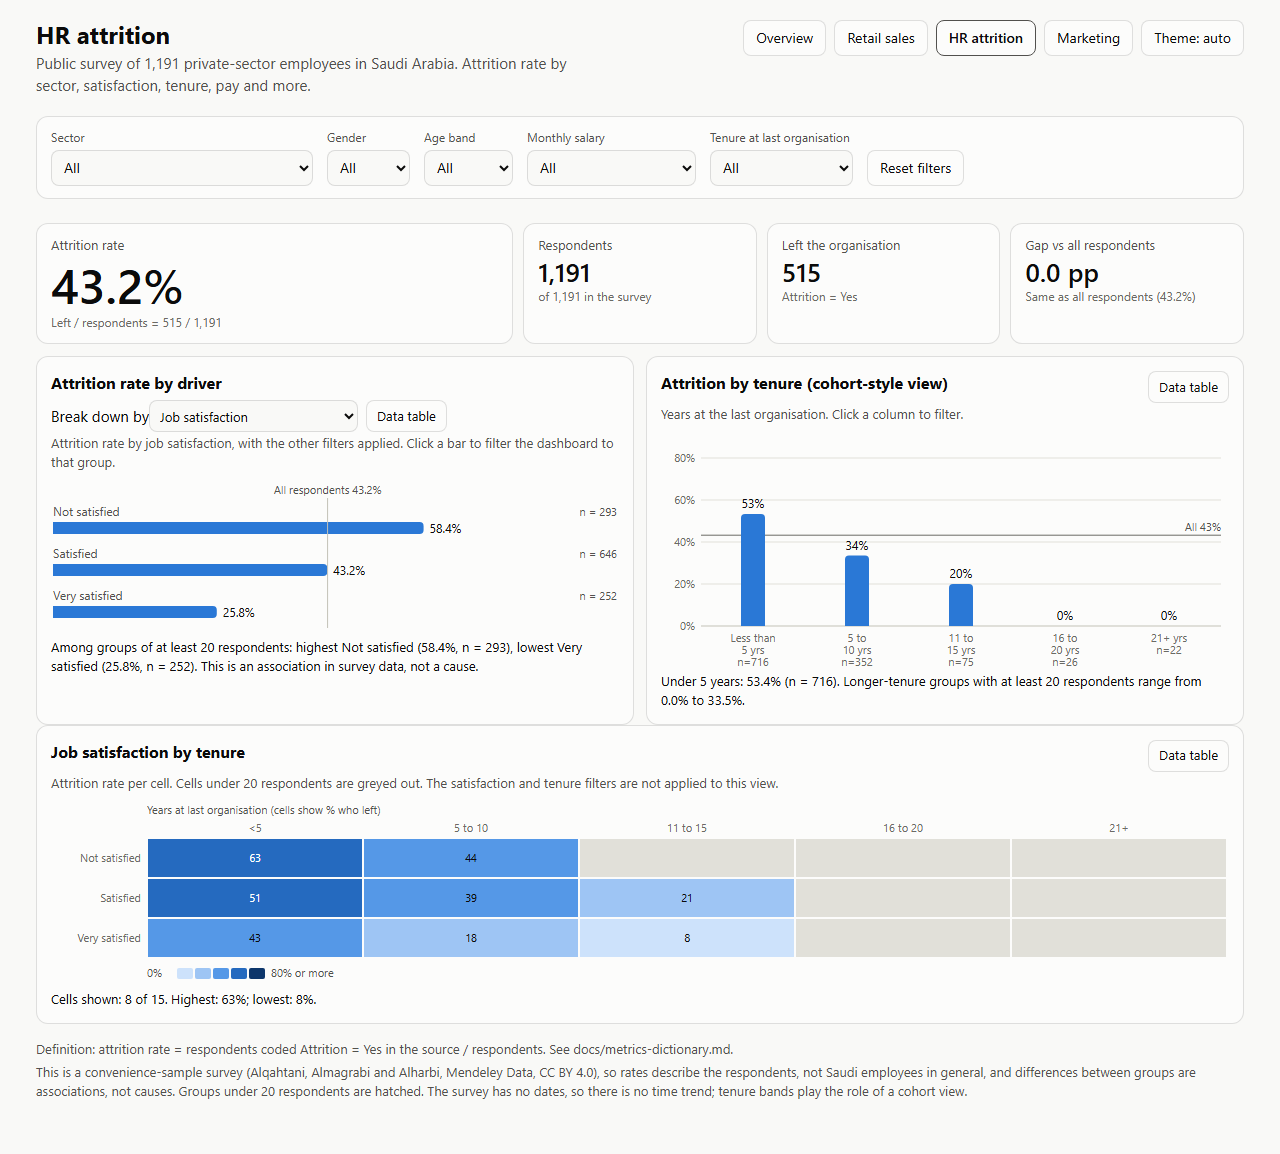Select heatmap cell showing 8
The image size is (1280, 1154).
687,938
